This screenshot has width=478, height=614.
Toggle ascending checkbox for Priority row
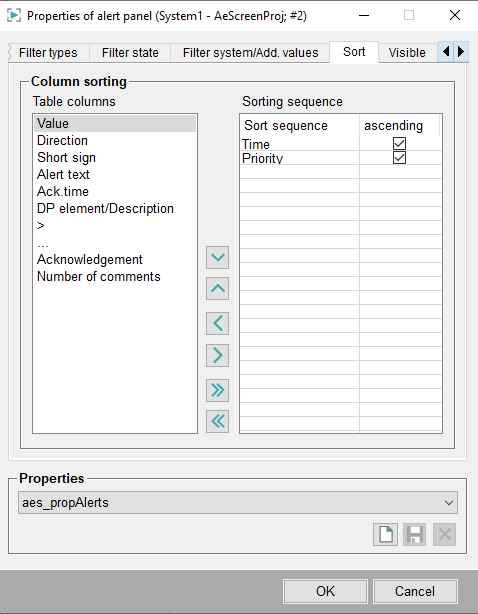pyautogui.click(x=399, y=158)
